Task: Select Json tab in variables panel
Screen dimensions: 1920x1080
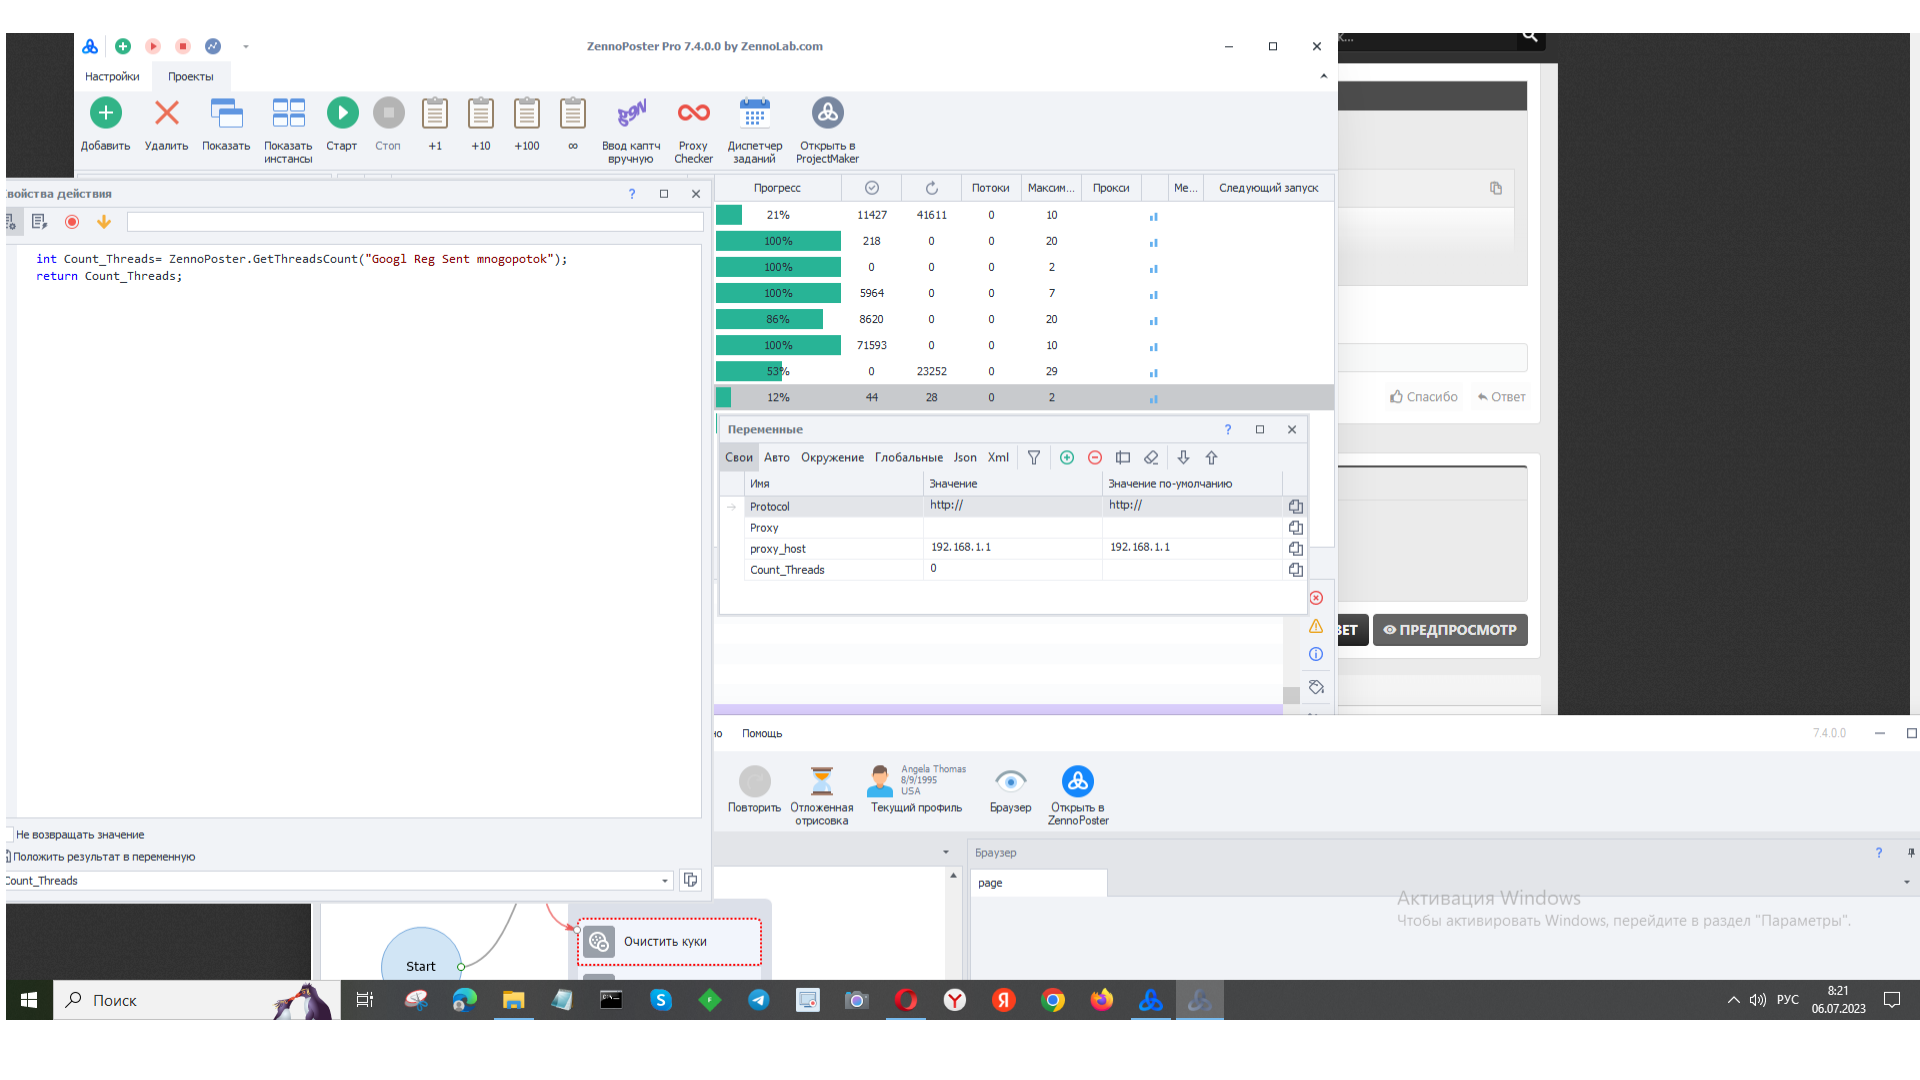Action: (965, 458)
